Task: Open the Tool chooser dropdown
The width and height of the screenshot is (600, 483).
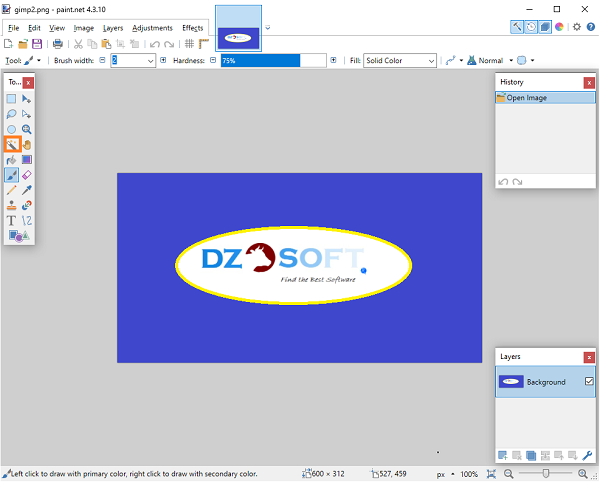Action: (x=39, y=60)
